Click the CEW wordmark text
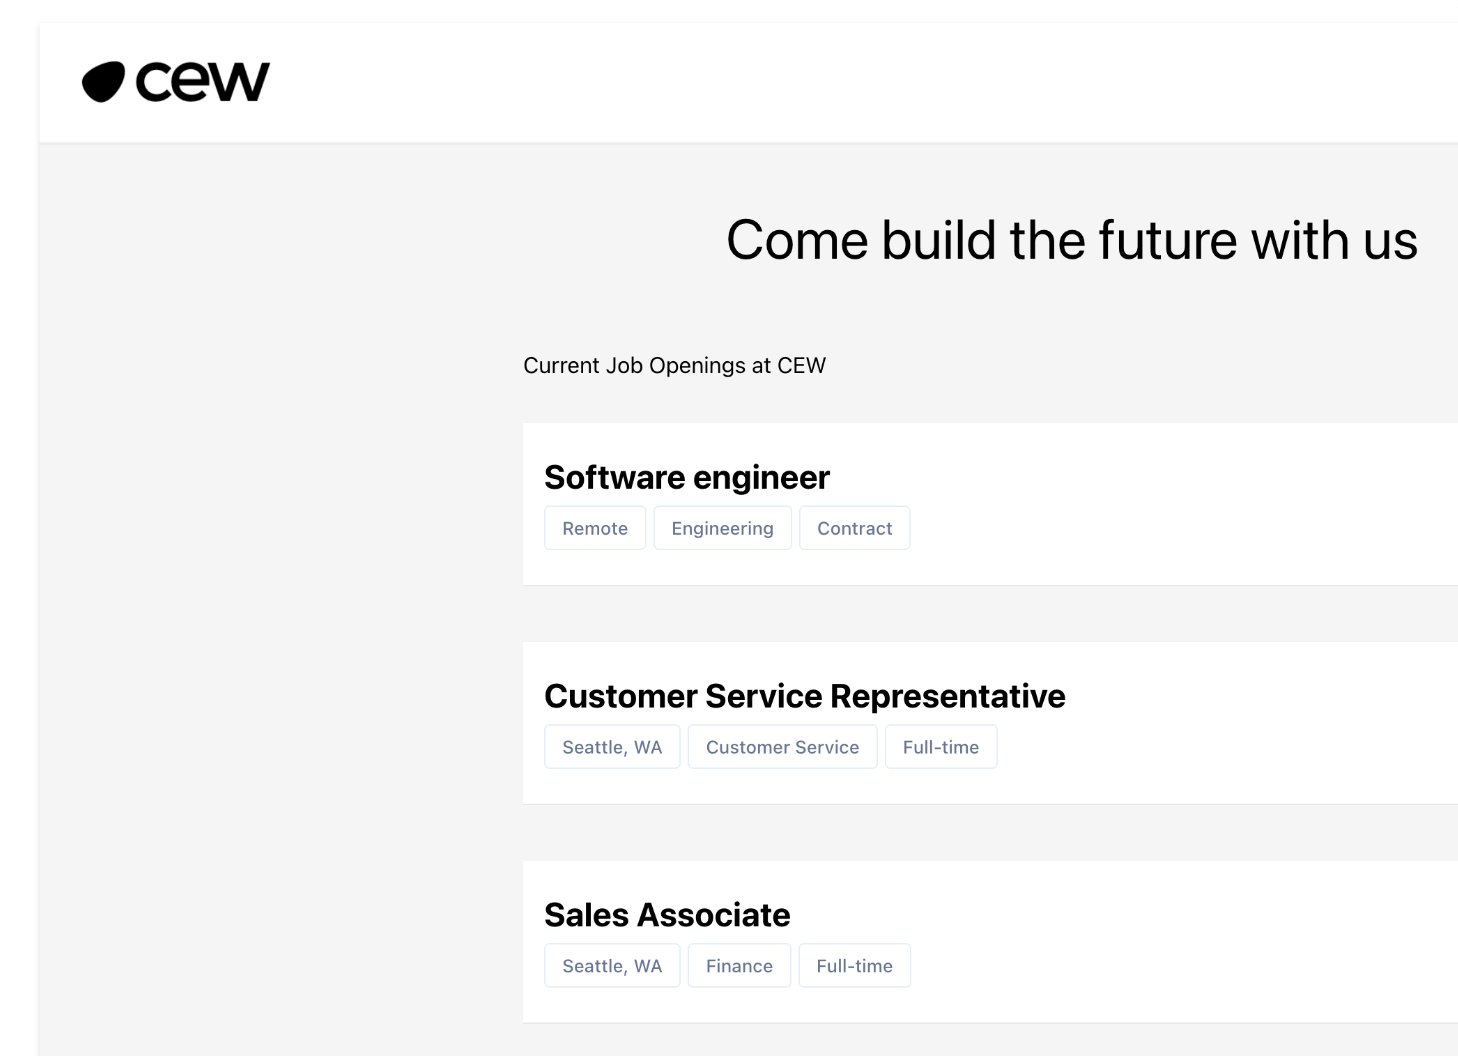This screenshot has height=1056, width=1458. [202, 82]
